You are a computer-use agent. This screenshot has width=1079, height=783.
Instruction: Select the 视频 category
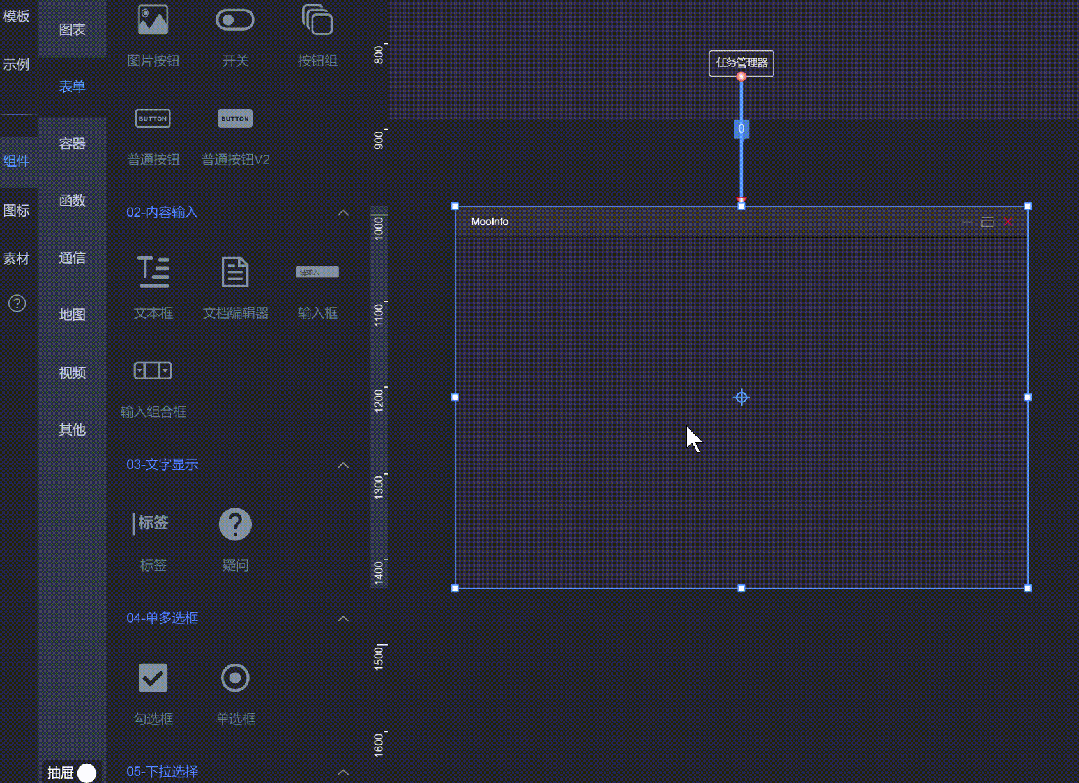click(x=72, y=372)
